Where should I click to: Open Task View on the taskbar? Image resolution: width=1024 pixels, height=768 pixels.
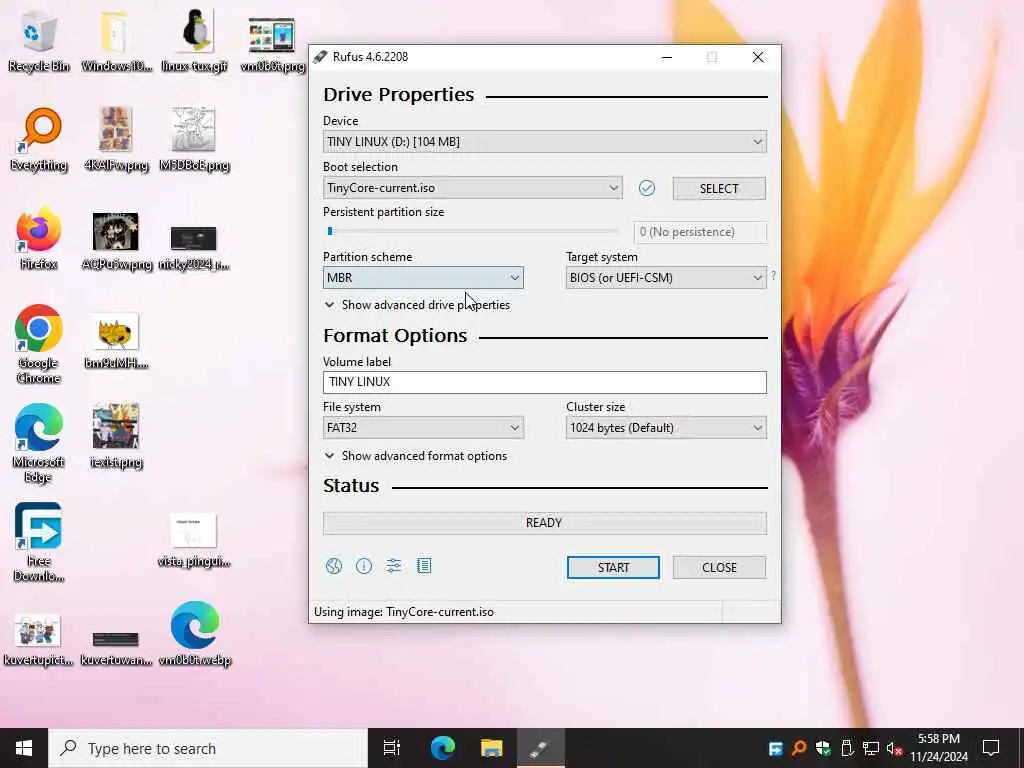pos(392,748)
